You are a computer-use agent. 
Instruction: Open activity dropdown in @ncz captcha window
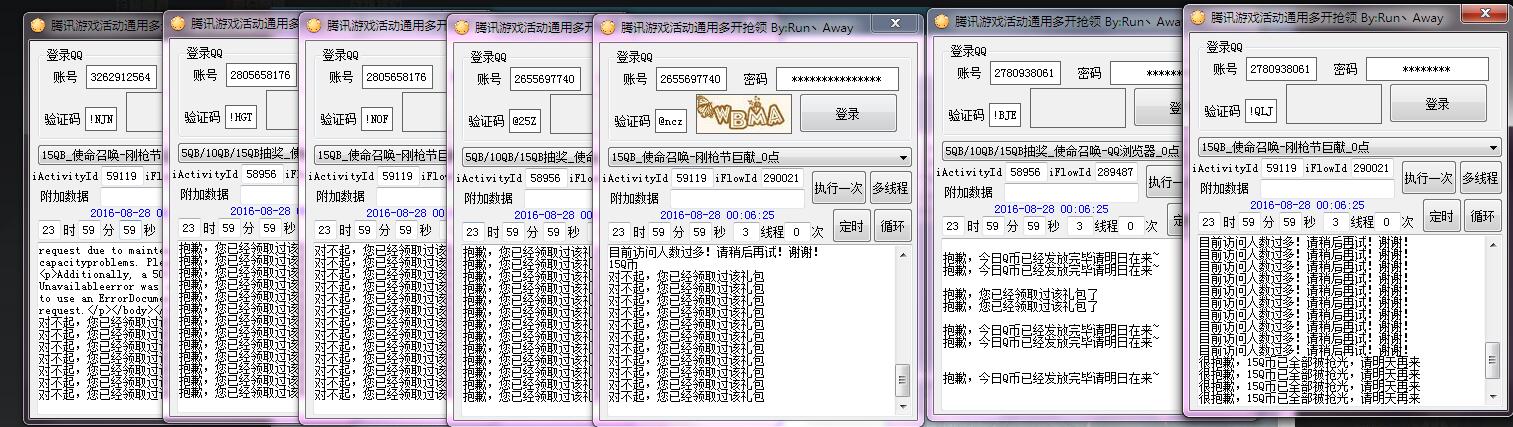pyautogui.click(x=760, y=157)
